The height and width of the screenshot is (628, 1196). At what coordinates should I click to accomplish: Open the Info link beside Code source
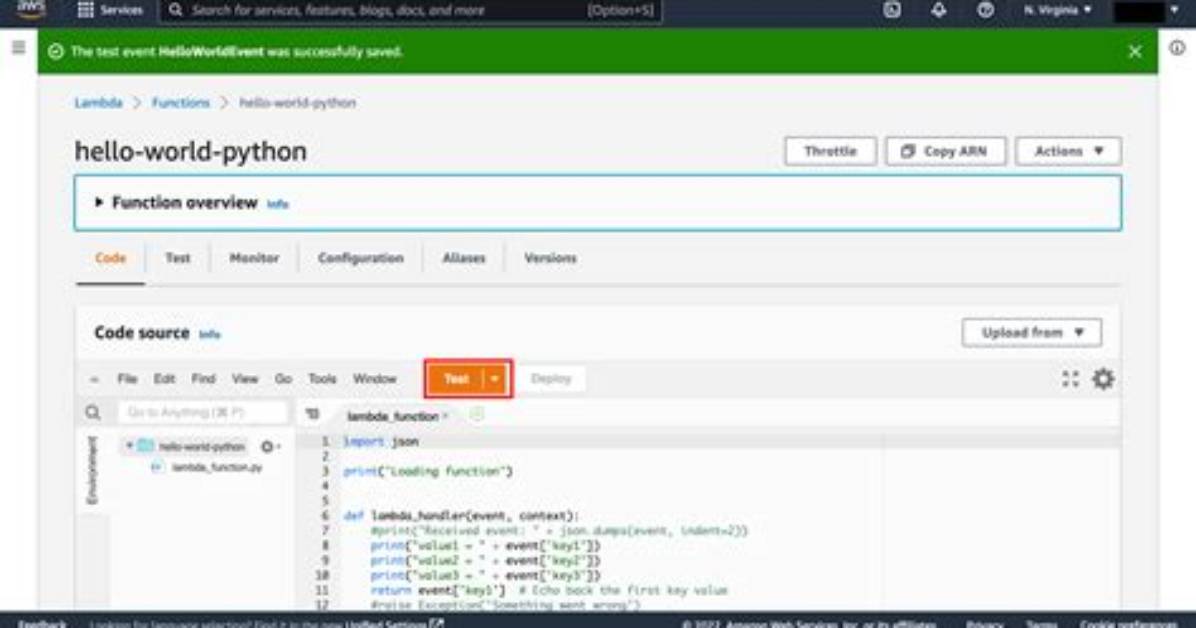point(210,334)
